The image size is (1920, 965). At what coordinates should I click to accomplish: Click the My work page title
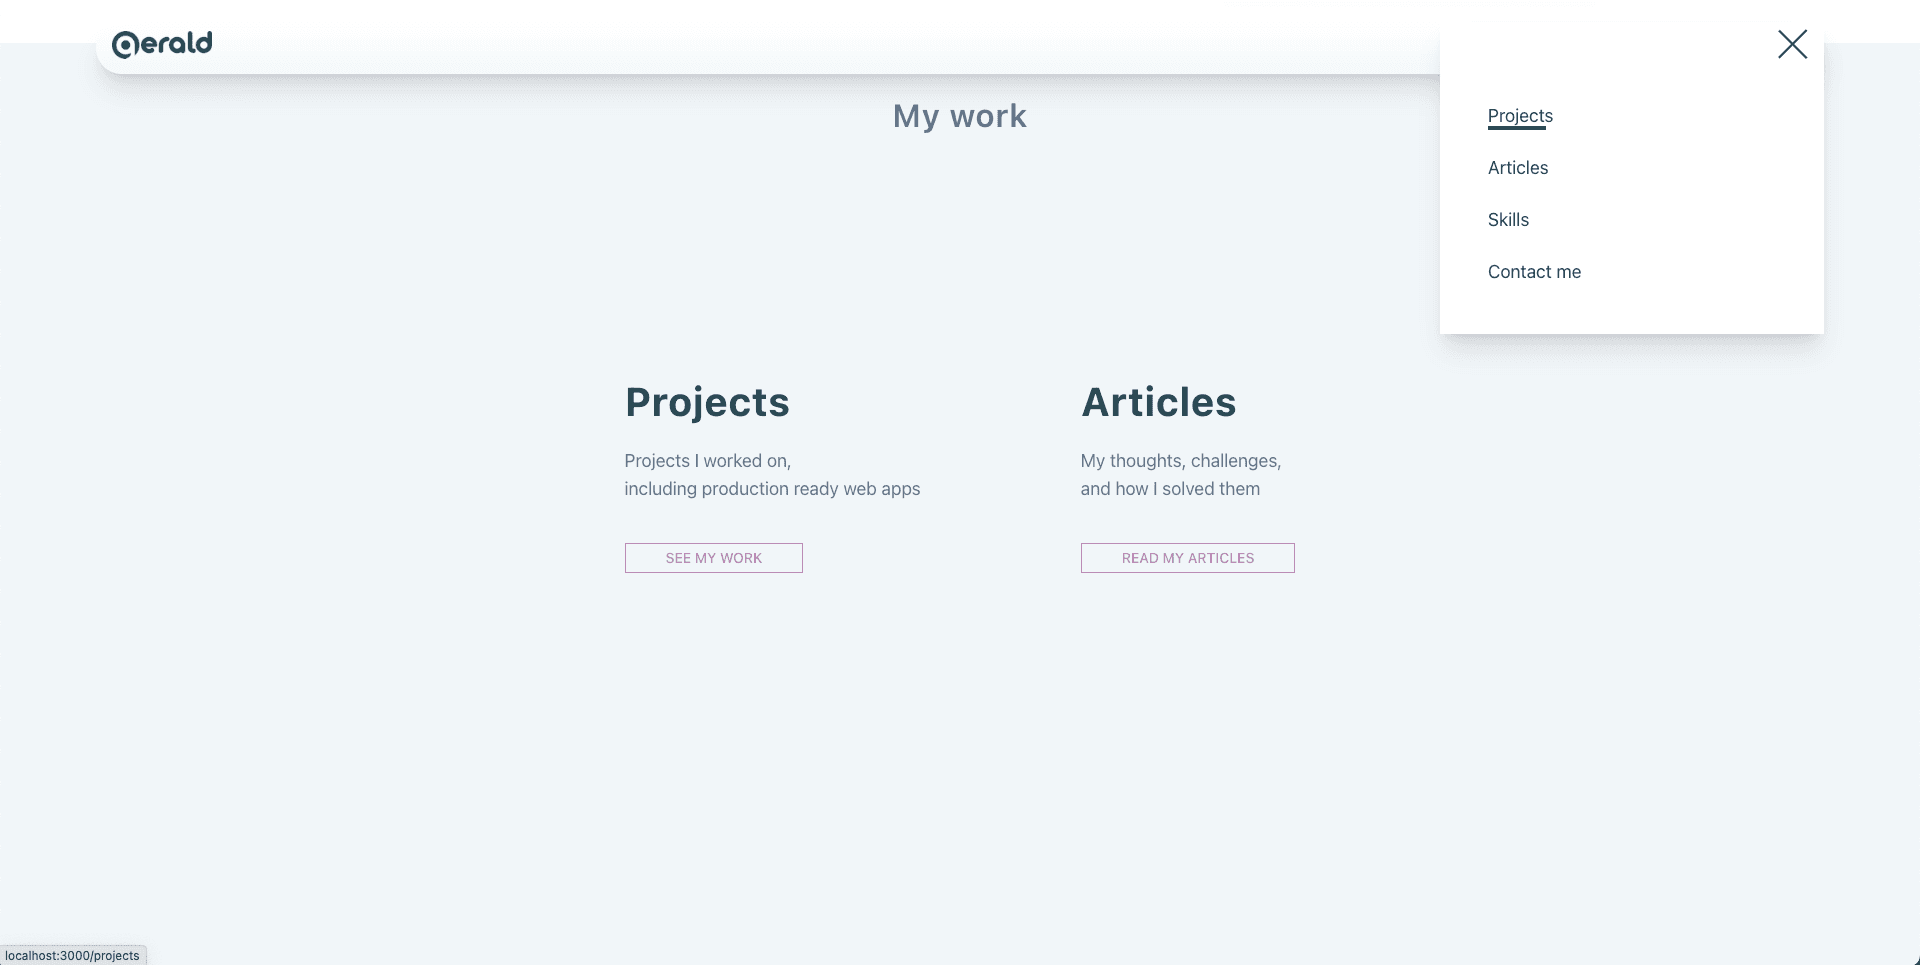(960, 117)
